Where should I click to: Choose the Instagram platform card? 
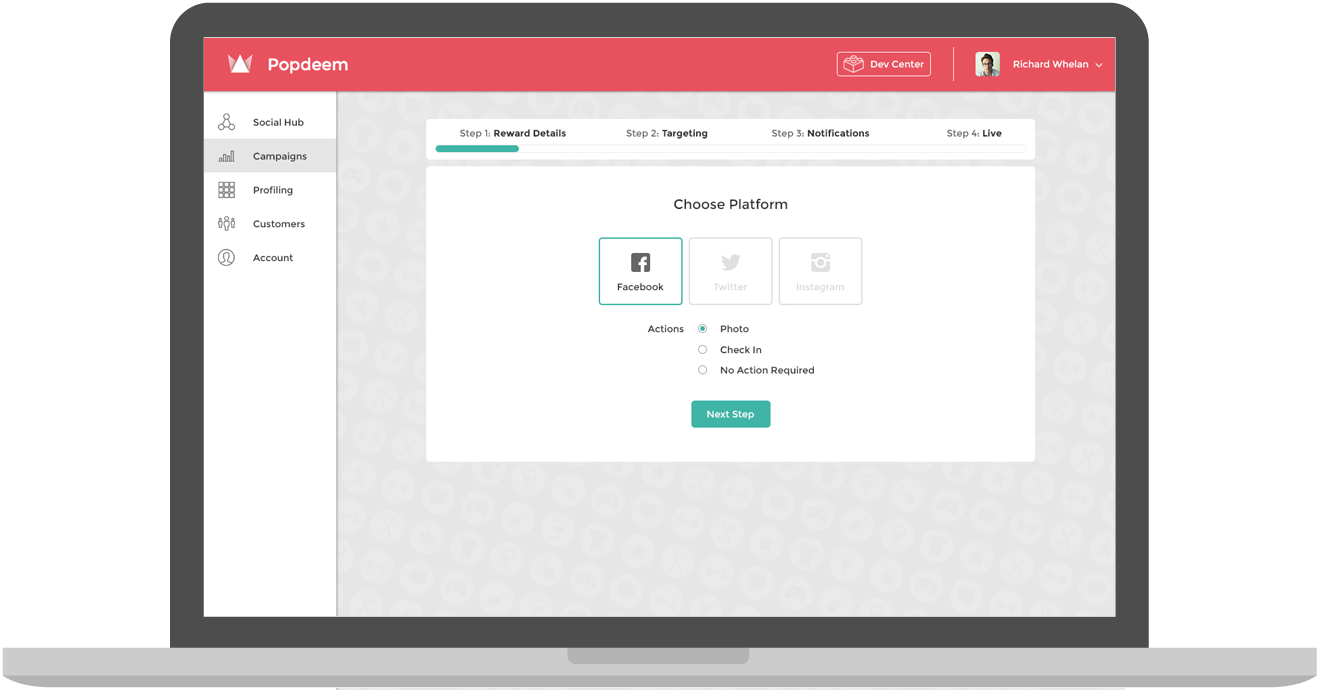tap(821, 271)
